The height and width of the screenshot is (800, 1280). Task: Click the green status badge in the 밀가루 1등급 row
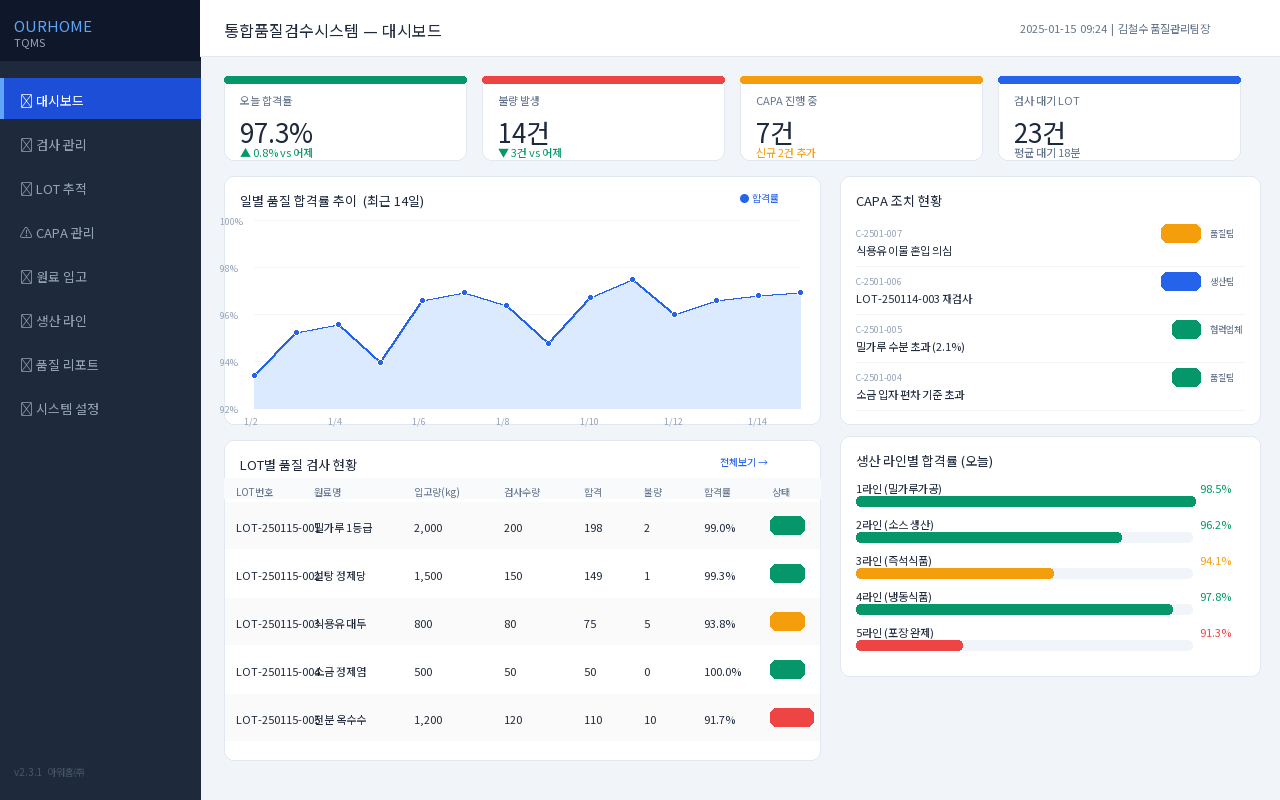[x=787, y=526]
